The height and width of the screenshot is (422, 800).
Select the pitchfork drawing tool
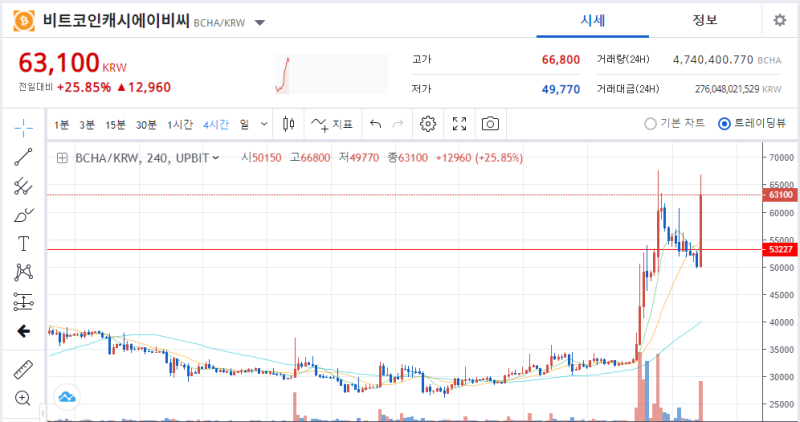(x=23, y=186)
